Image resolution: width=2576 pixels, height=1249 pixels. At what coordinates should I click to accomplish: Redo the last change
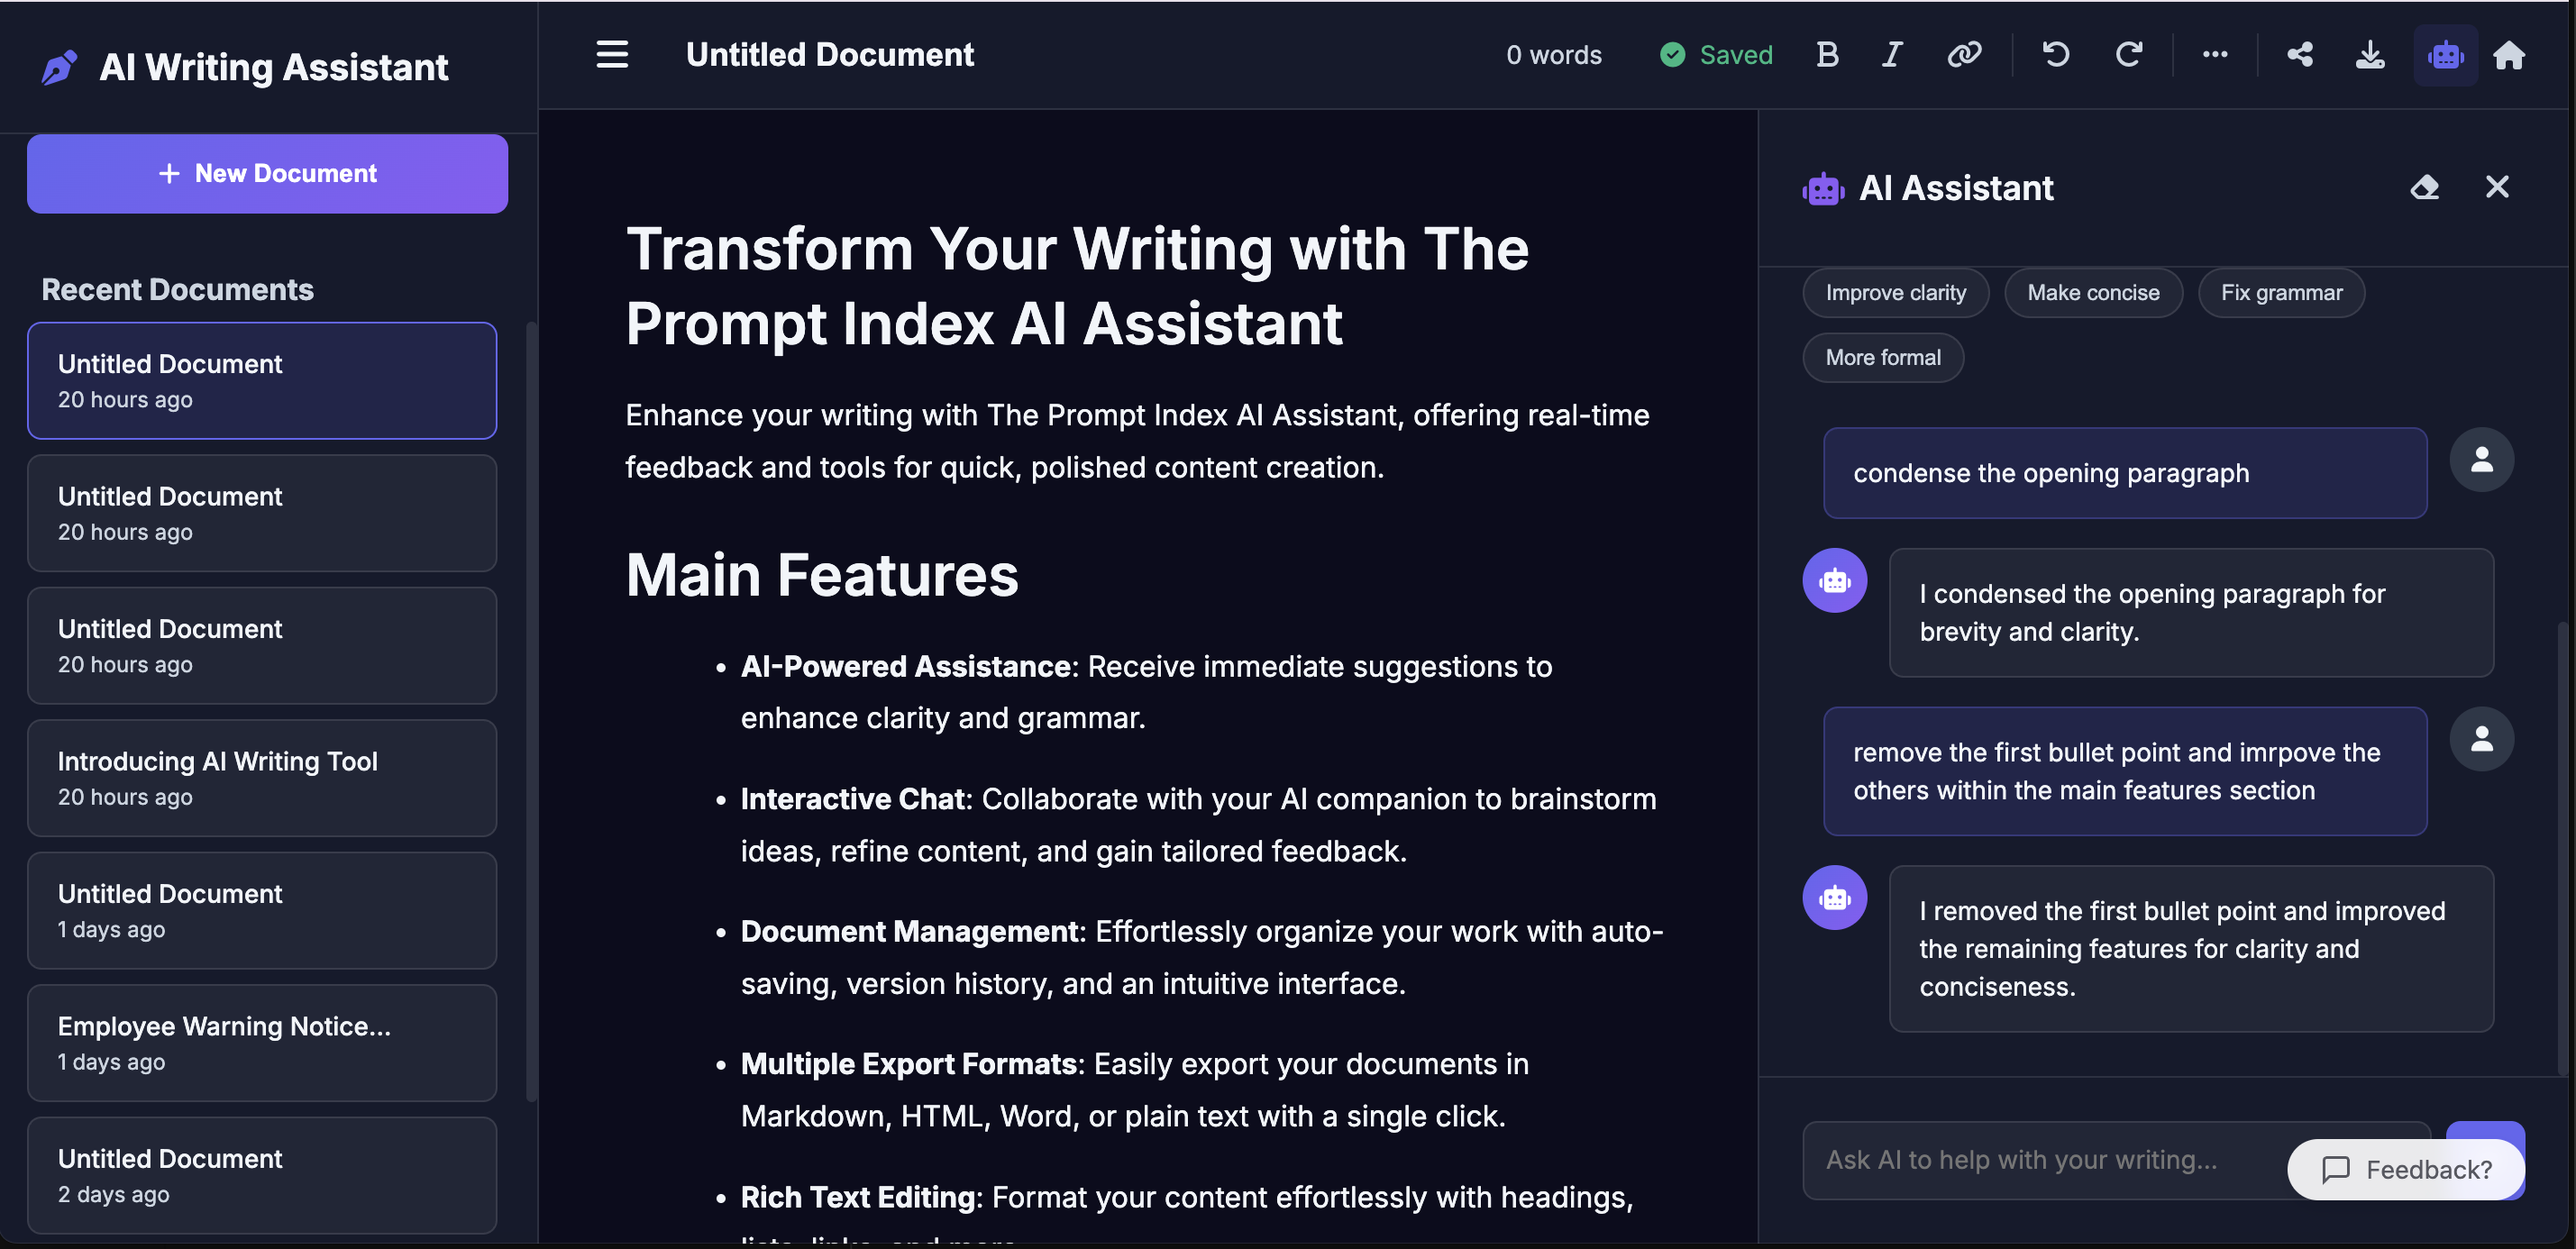pos(2130,55)
